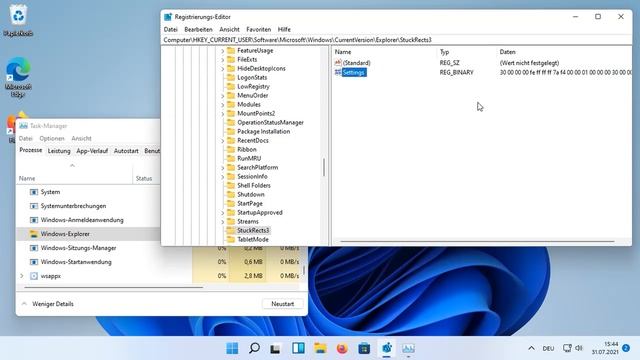
Task: Open the taskbar clock and date
Action: [605, 348]
